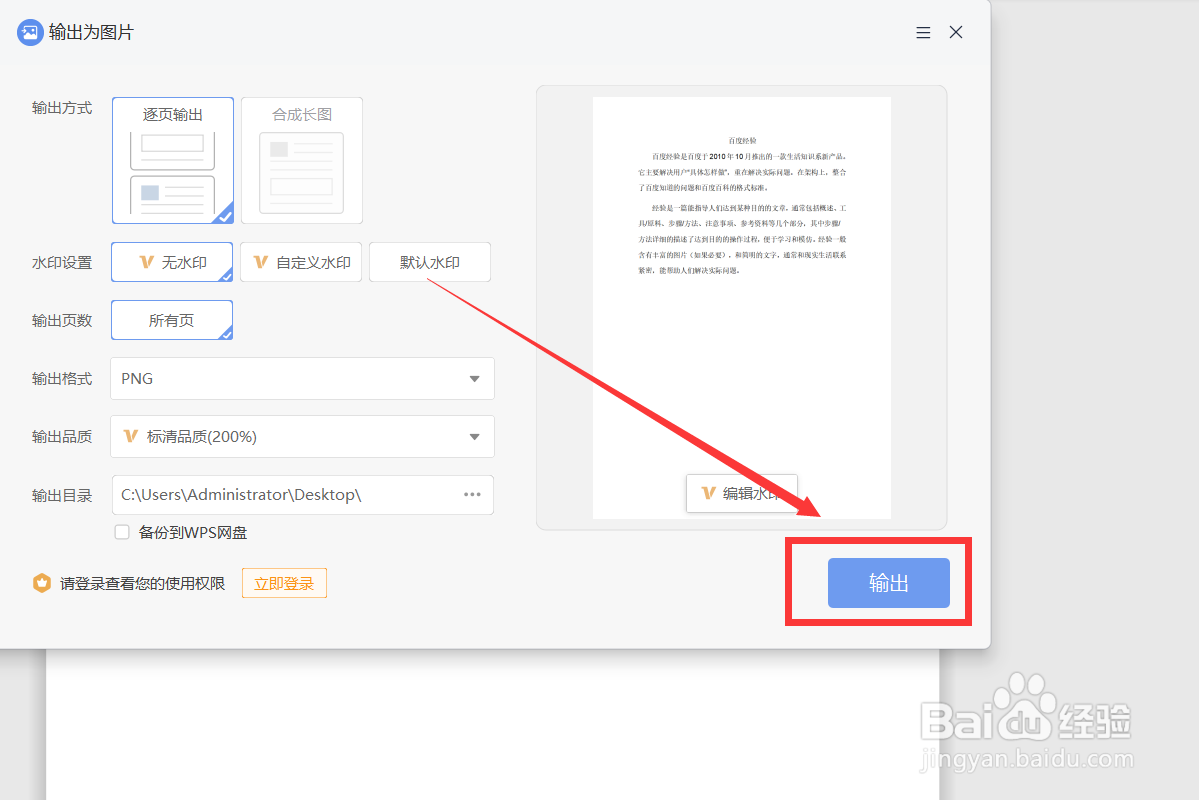
Task: Click the 输出为图片 app icon in title bar
Action: pos(30,32)
